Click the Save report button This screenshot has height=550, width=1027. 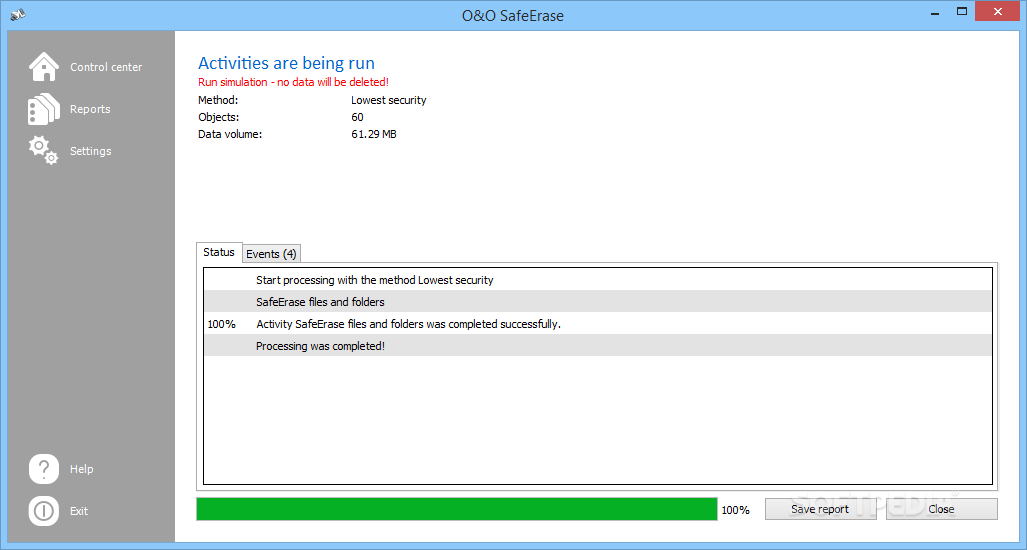pyautogui.click(x=820, y=509)
